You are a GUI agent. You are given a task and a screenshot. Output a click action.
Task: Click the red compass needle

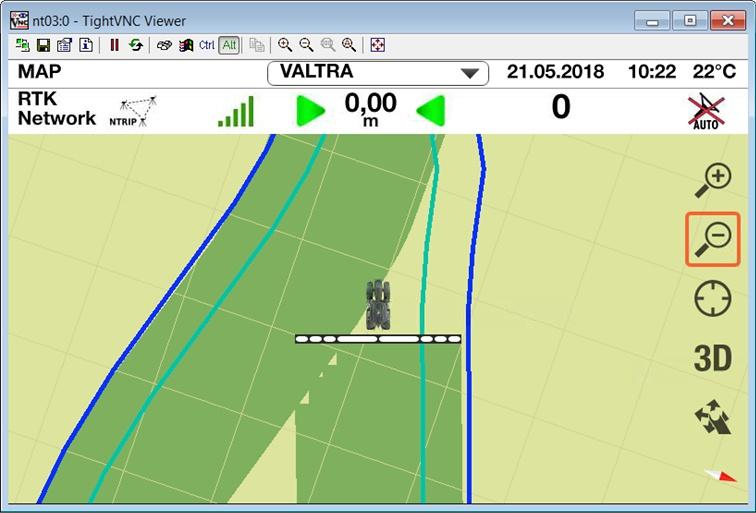pos(721,475)
